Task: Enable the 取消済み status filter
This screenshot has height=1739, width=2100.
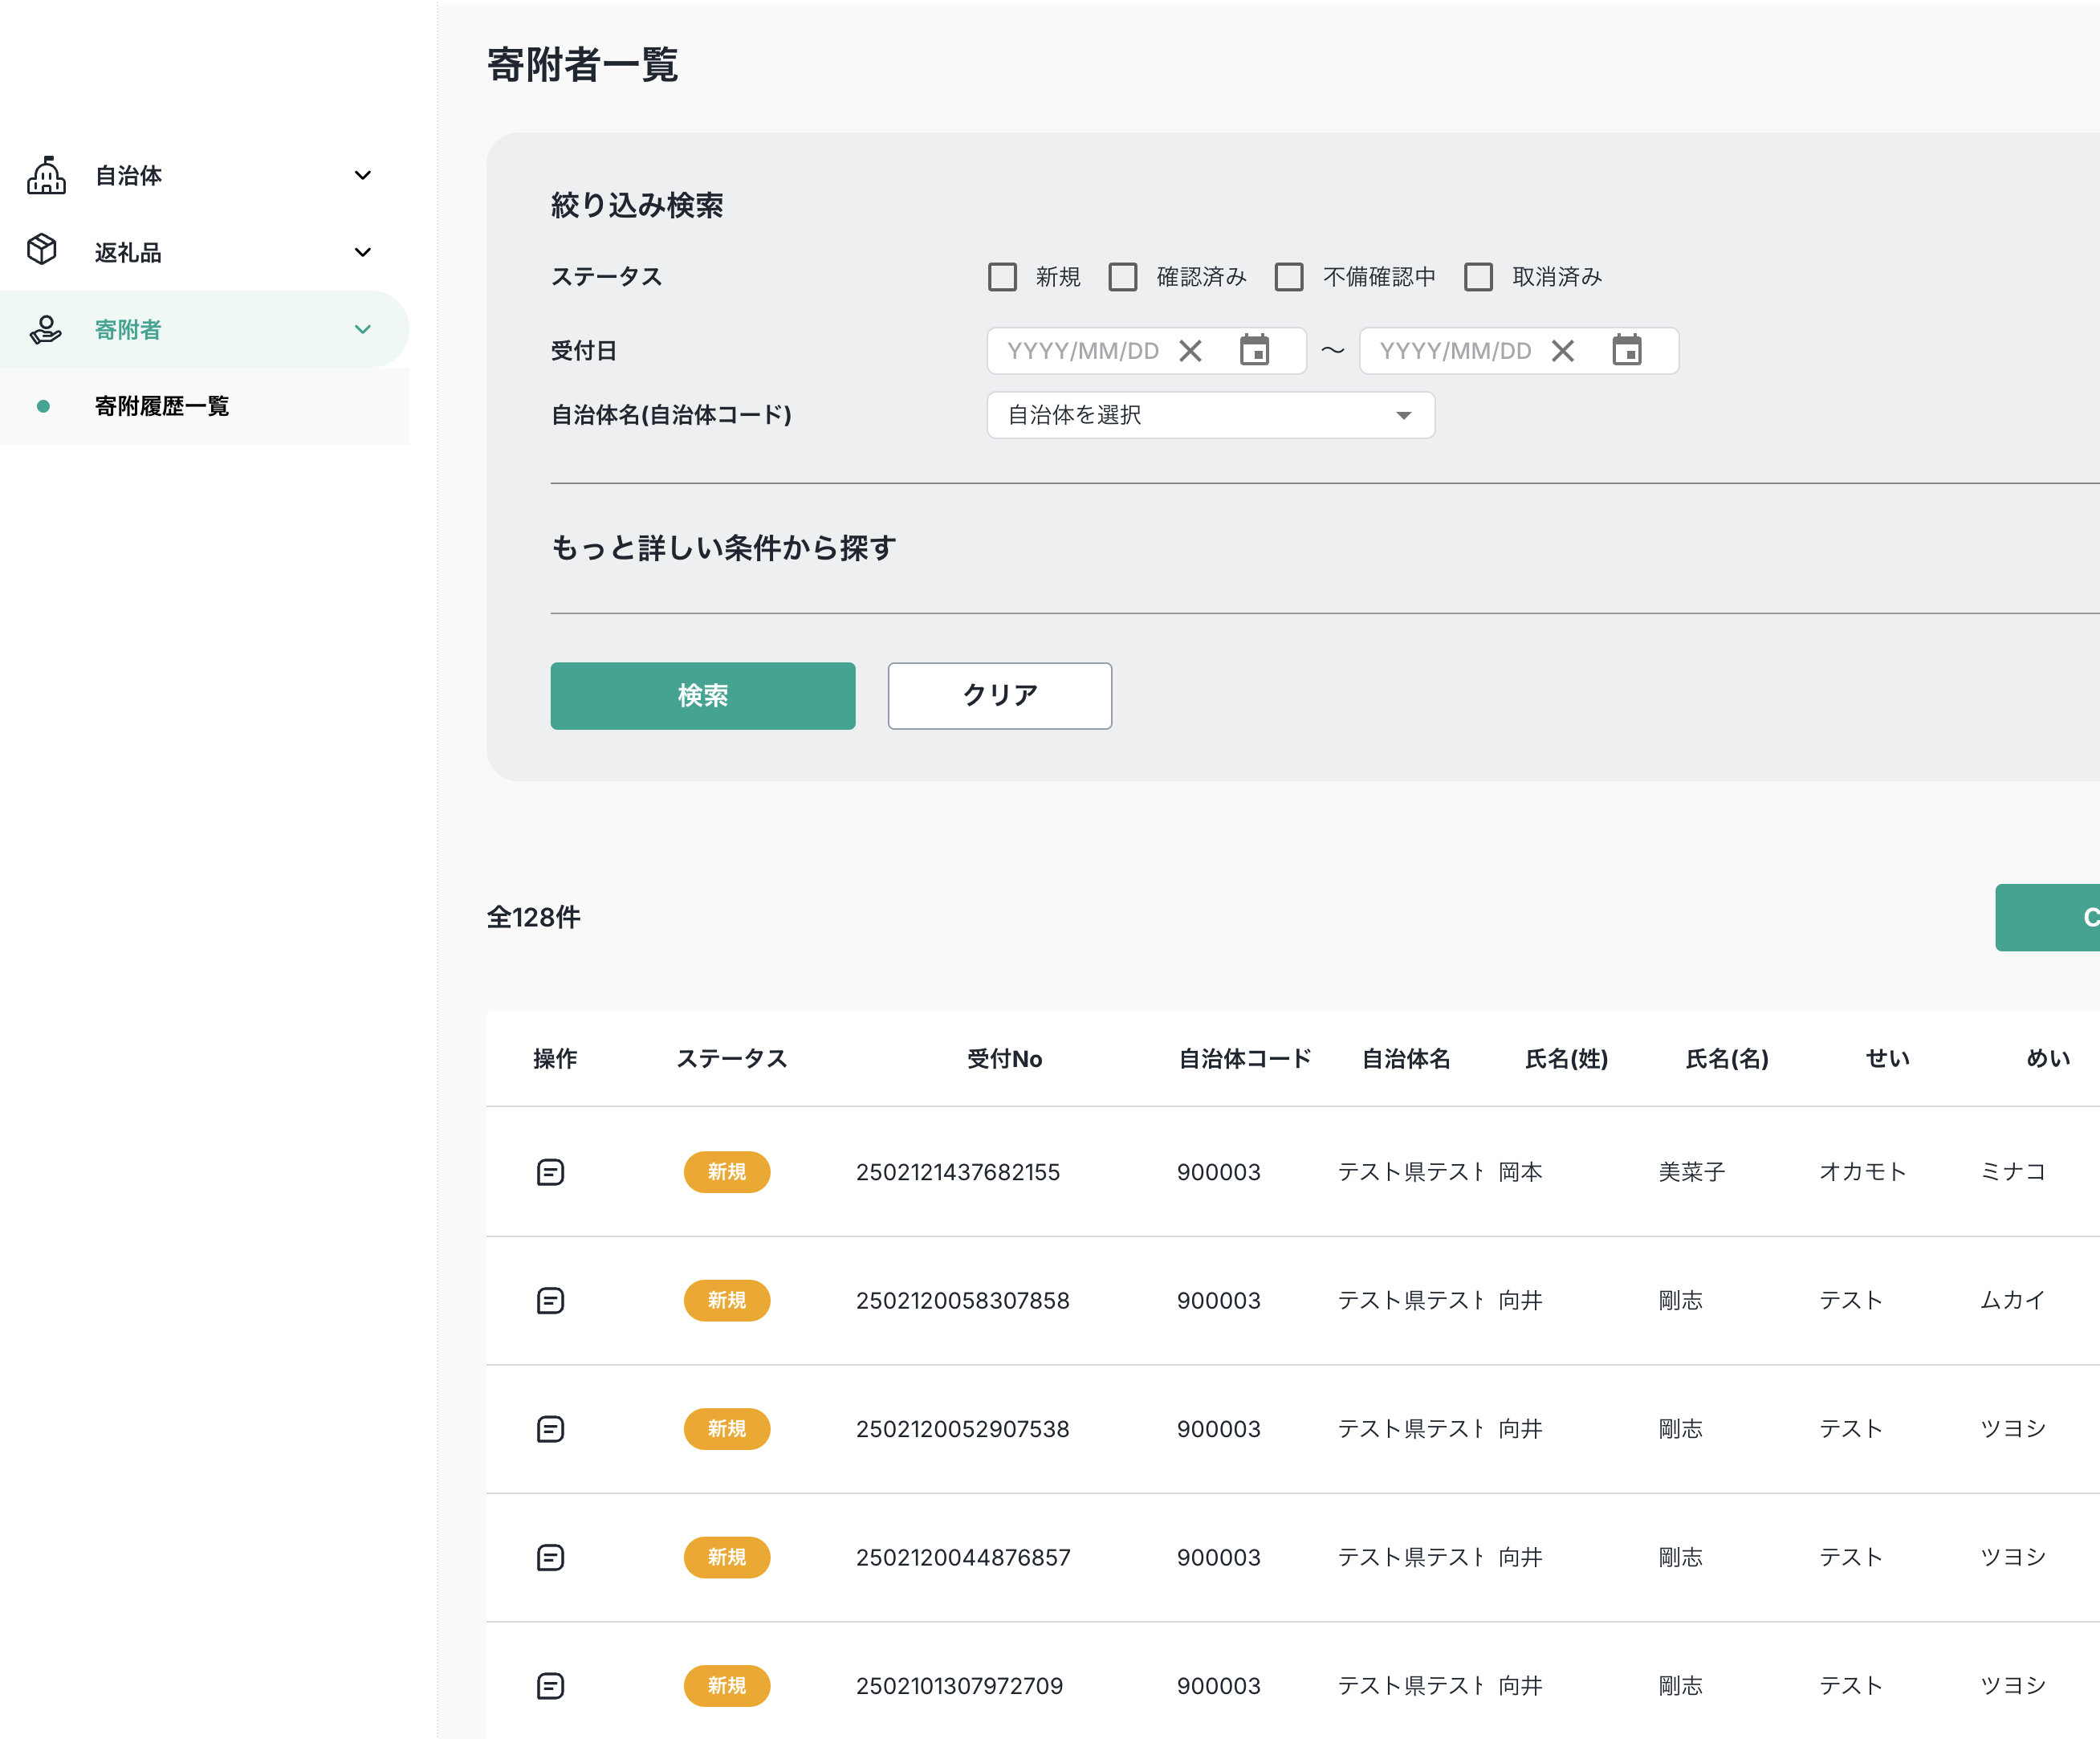Action: 1478,277
